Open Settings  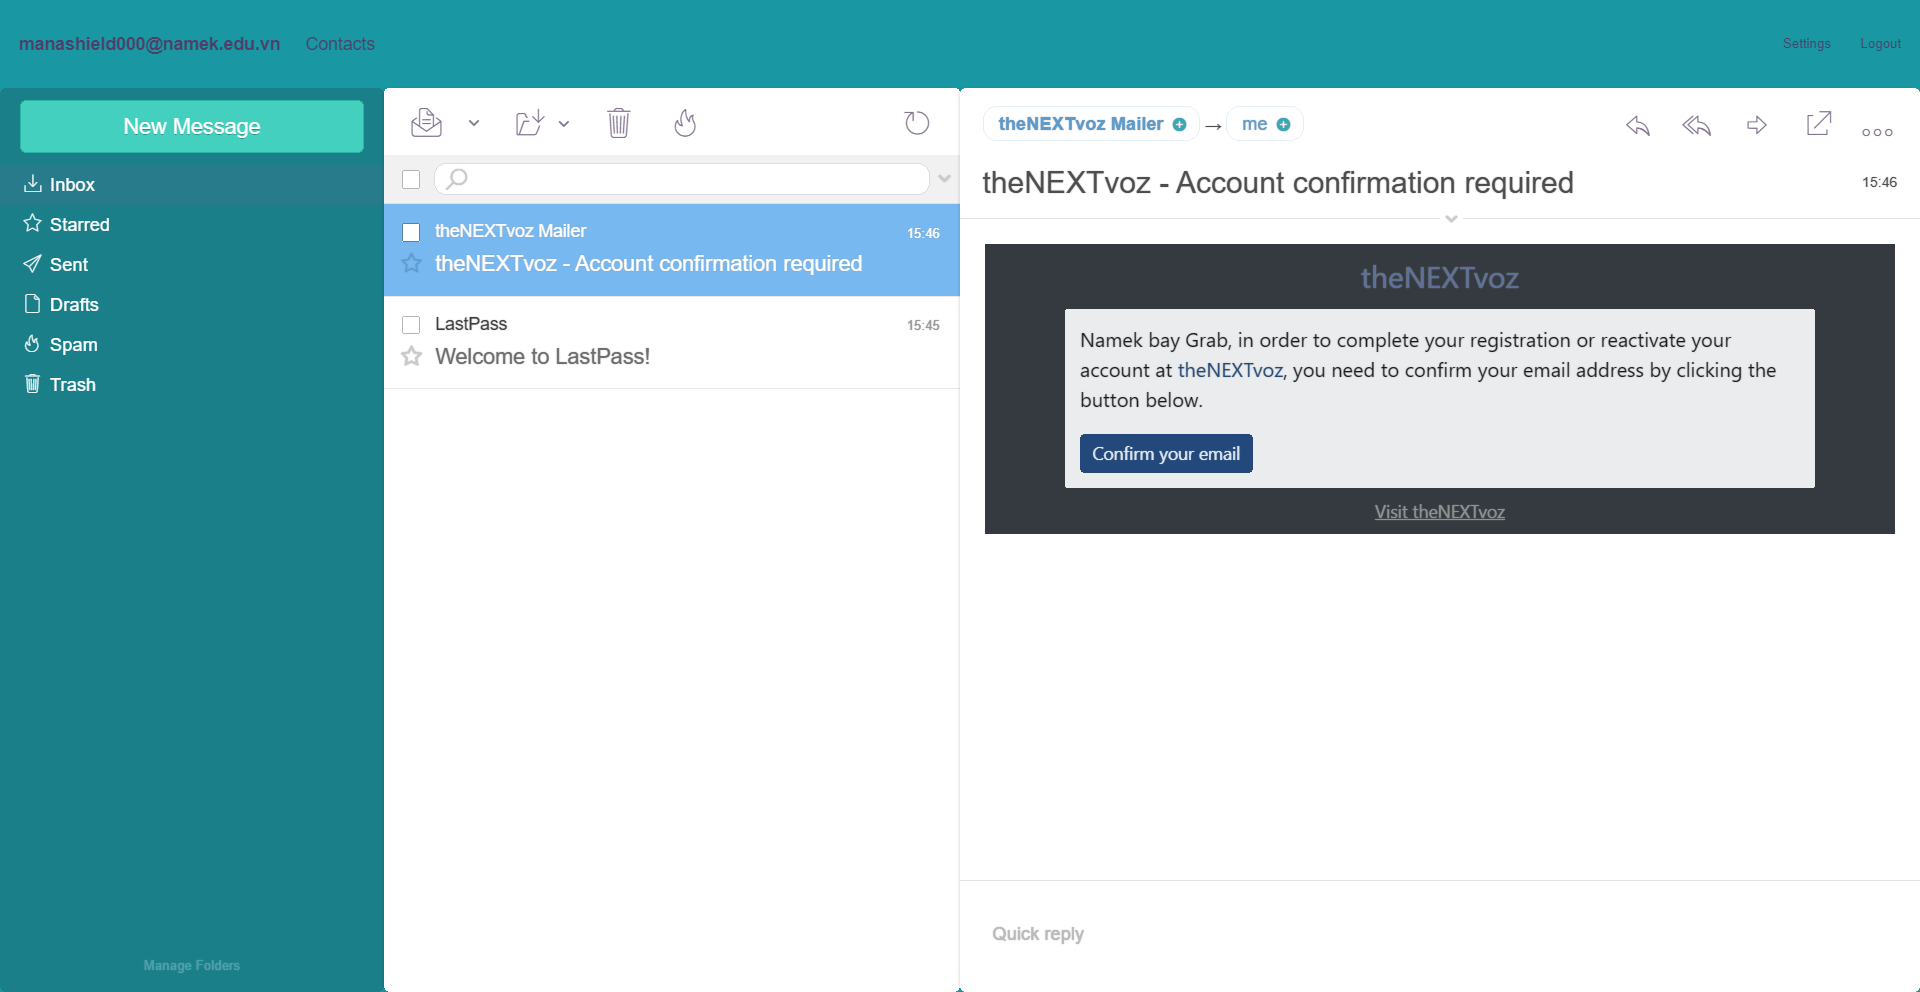[x=1807, y=44]
